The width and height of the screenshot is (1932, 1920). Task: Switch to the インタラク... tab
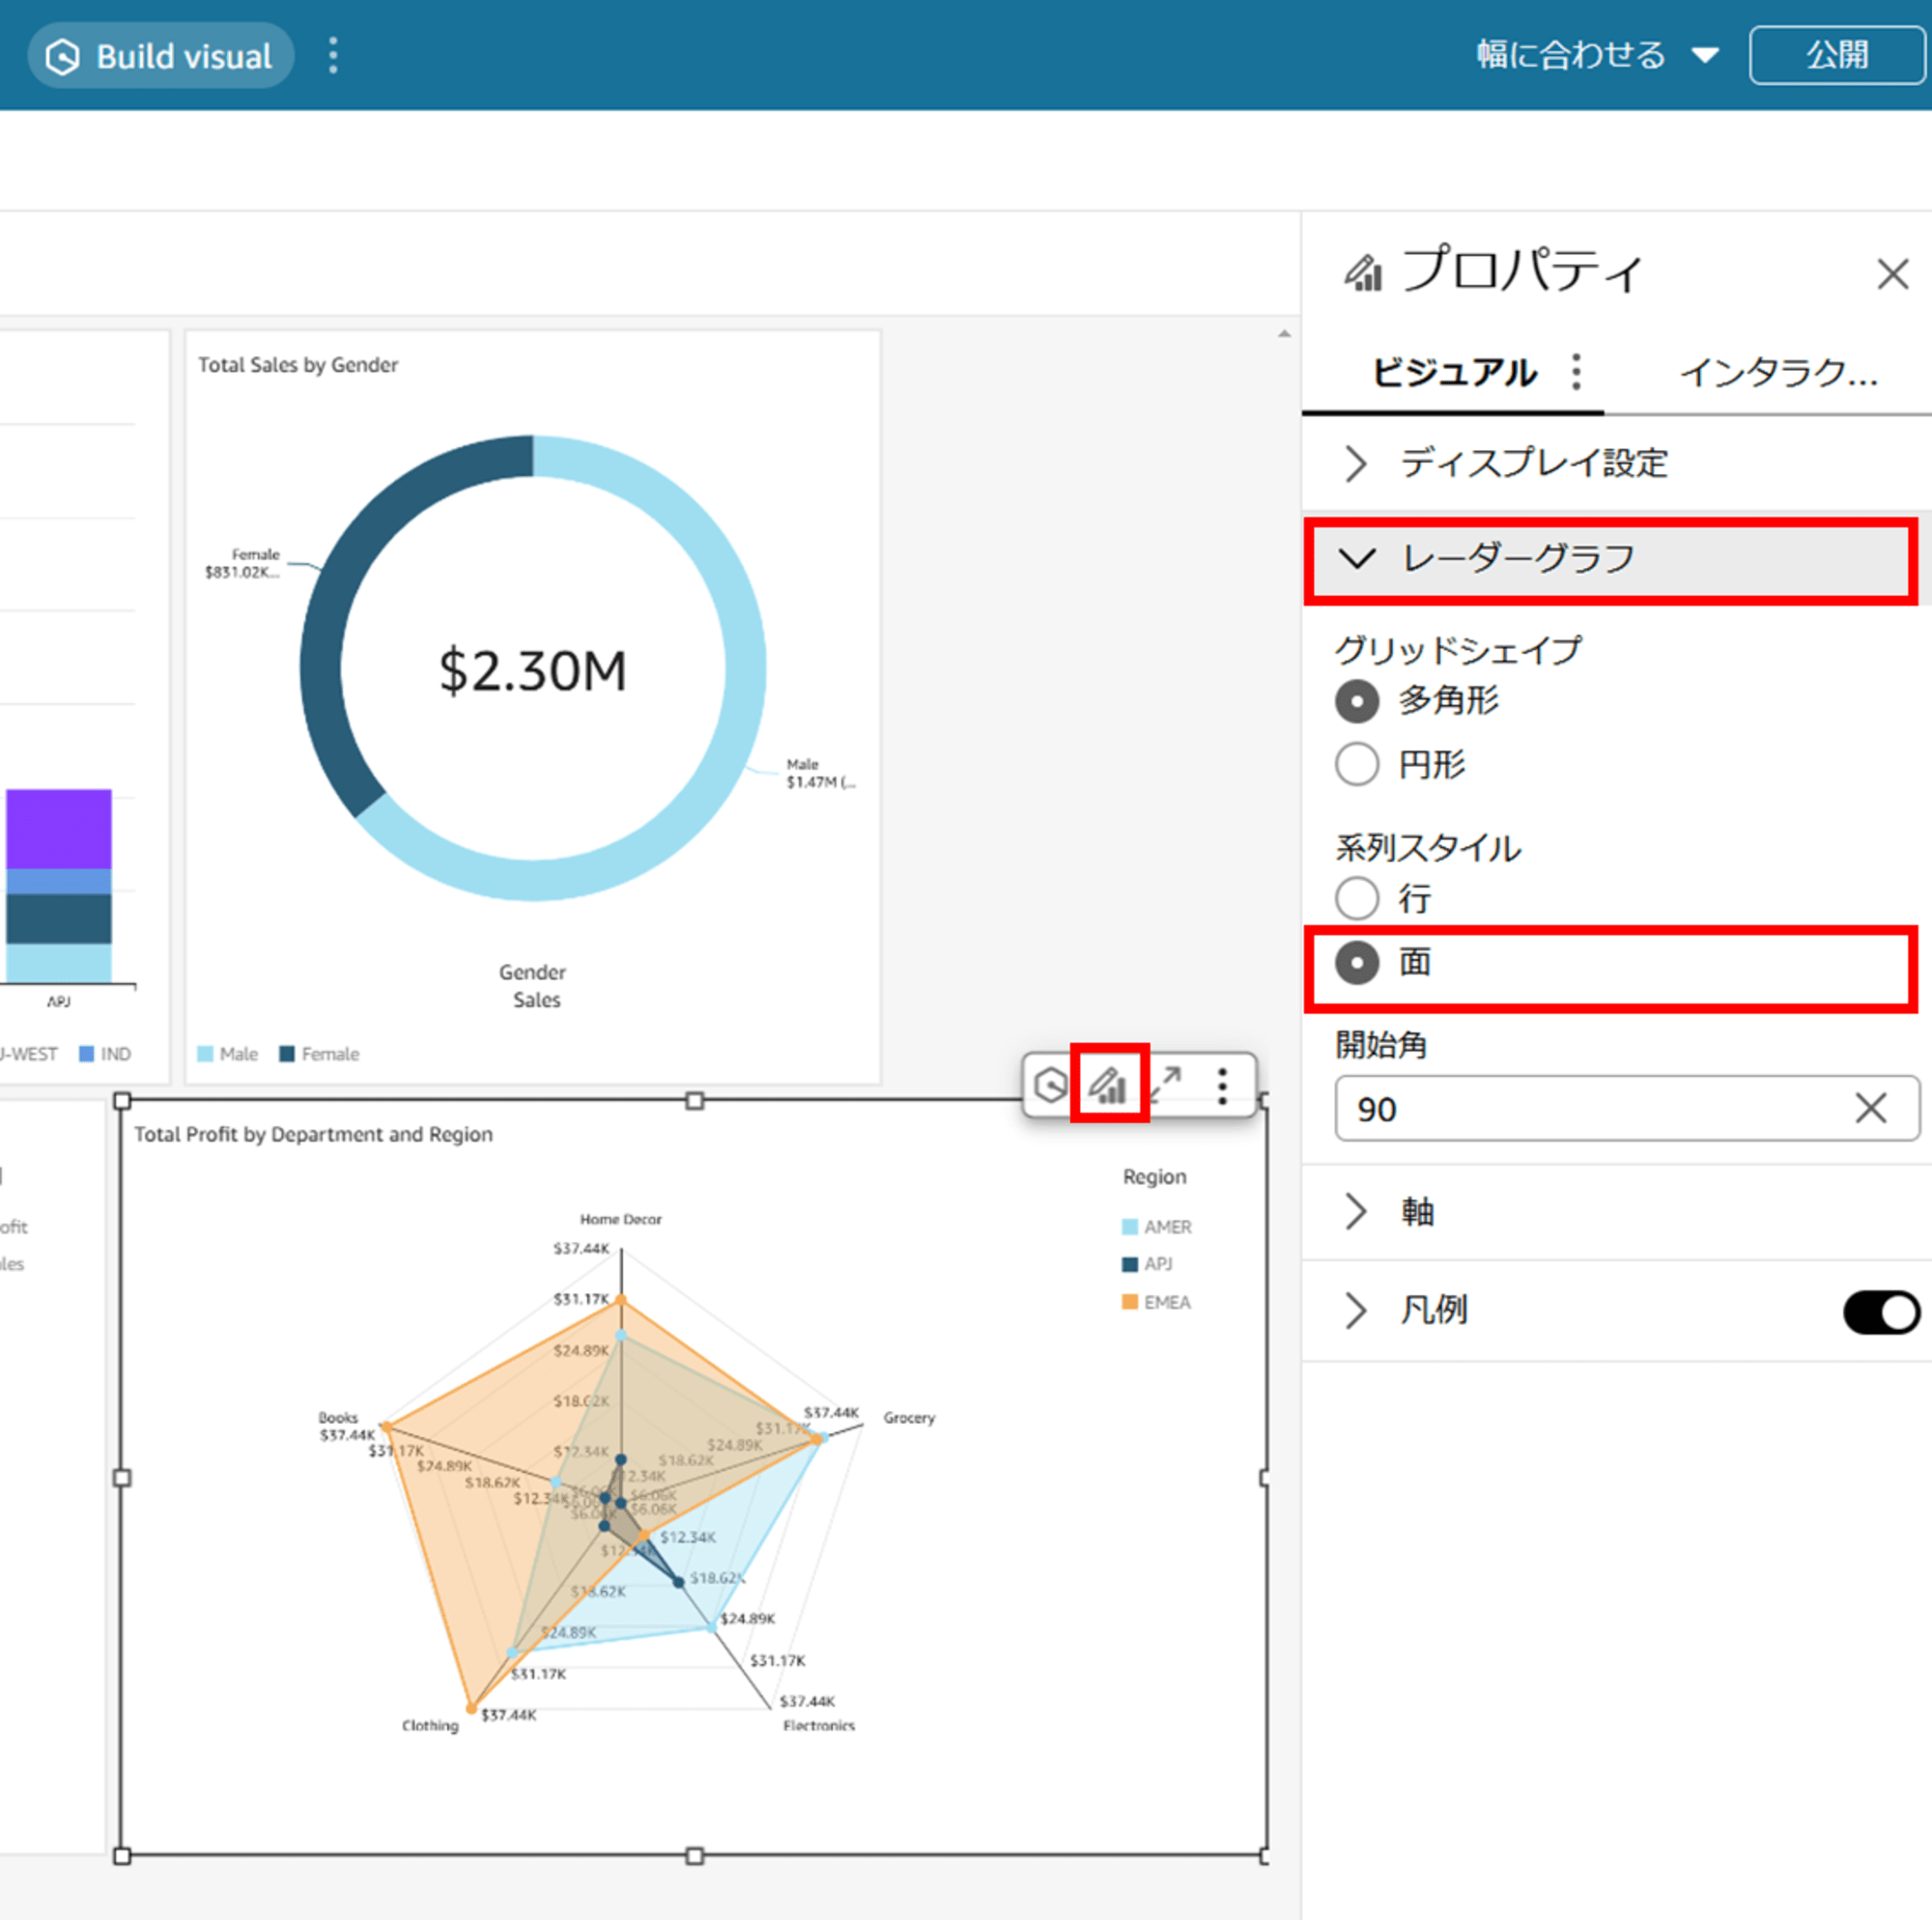point(1777,373)
